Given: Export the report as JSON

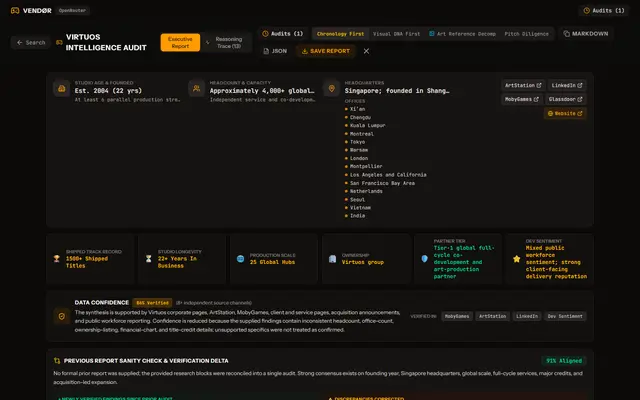Looking at the screenshot, I should pyautogui.click(x=275, y=51).
